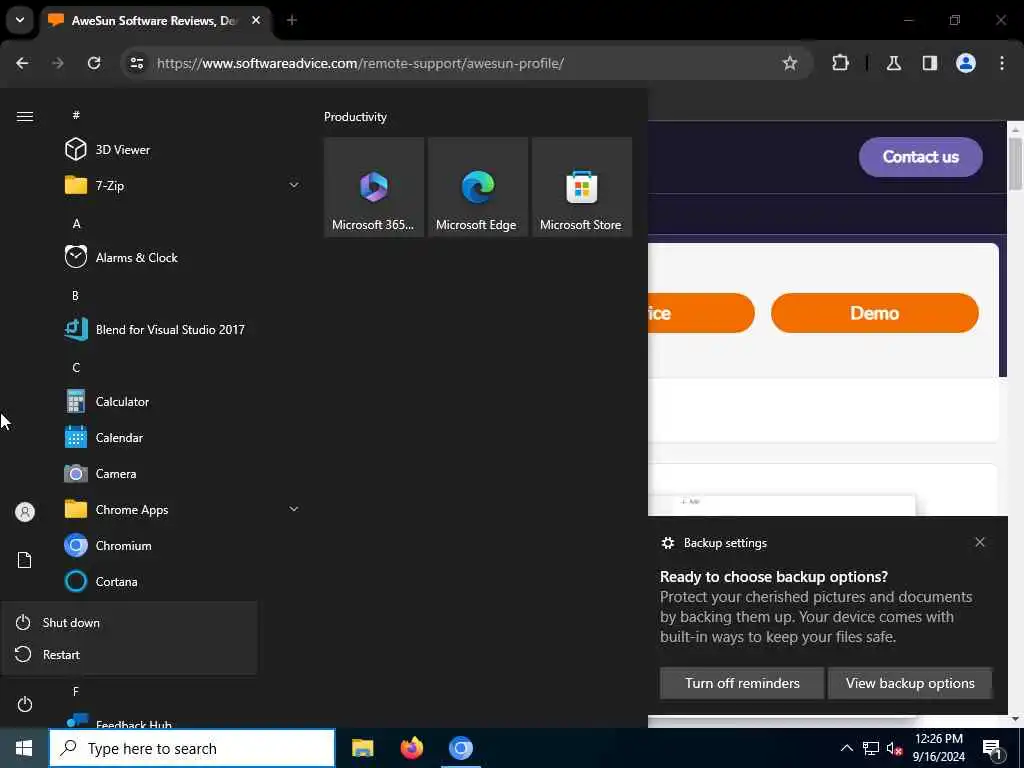Reload the current page
Image resolution: width=1024 pixels, height=768 pixels.
coord(94,63)
